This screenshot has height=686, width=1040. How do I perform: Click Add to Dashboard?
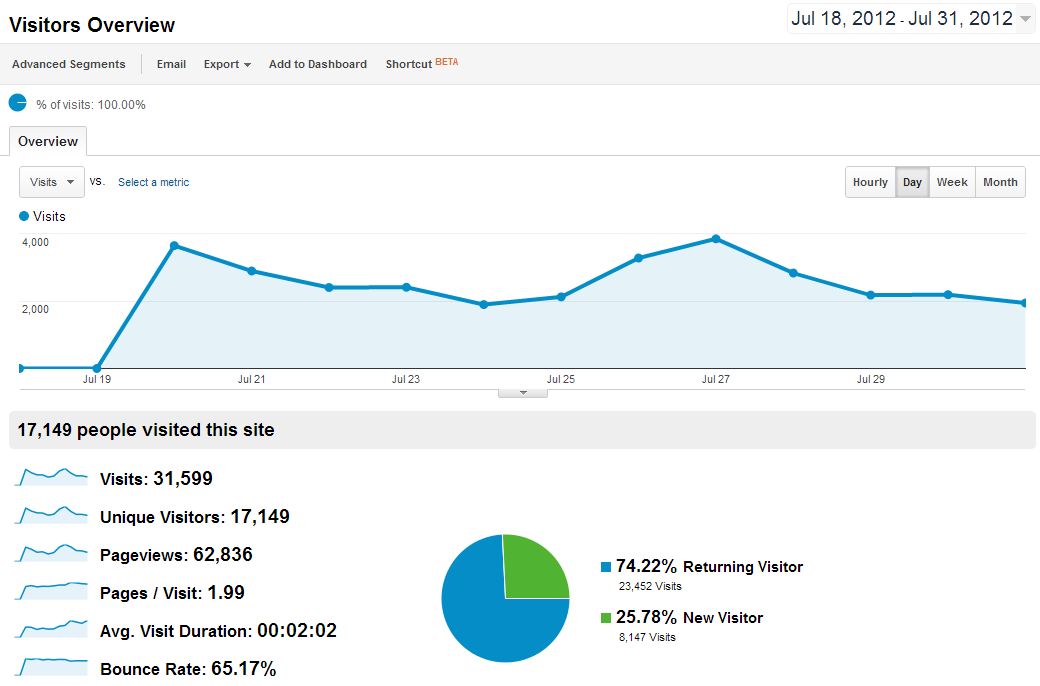tap(318, 64)
